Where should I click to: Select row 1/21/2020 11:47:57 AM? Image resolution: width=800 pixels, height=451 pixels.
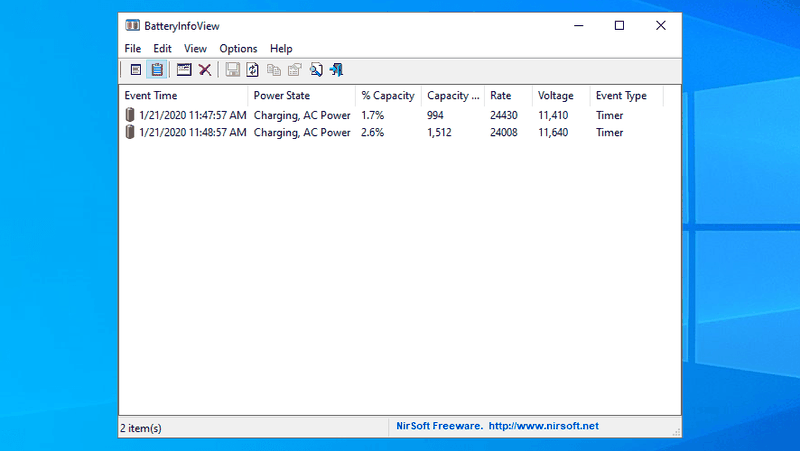pyautogui.click(x=392, y=115)
